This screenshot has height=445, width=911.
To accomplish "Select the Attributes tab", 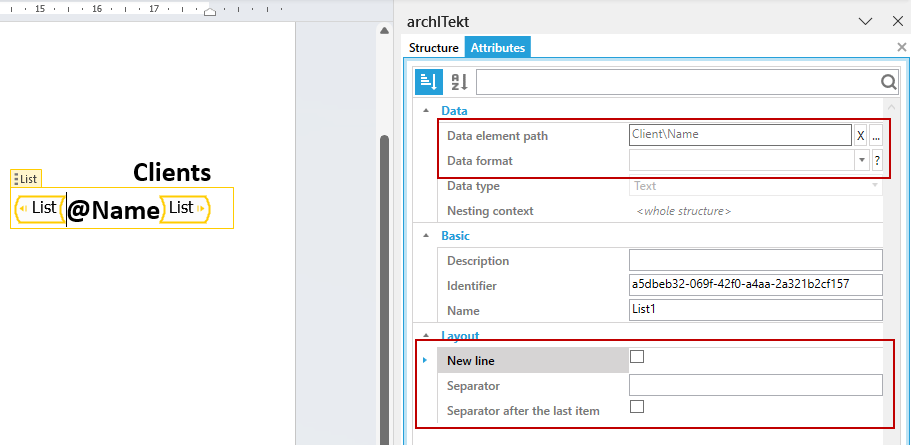I will pos(498,48).
